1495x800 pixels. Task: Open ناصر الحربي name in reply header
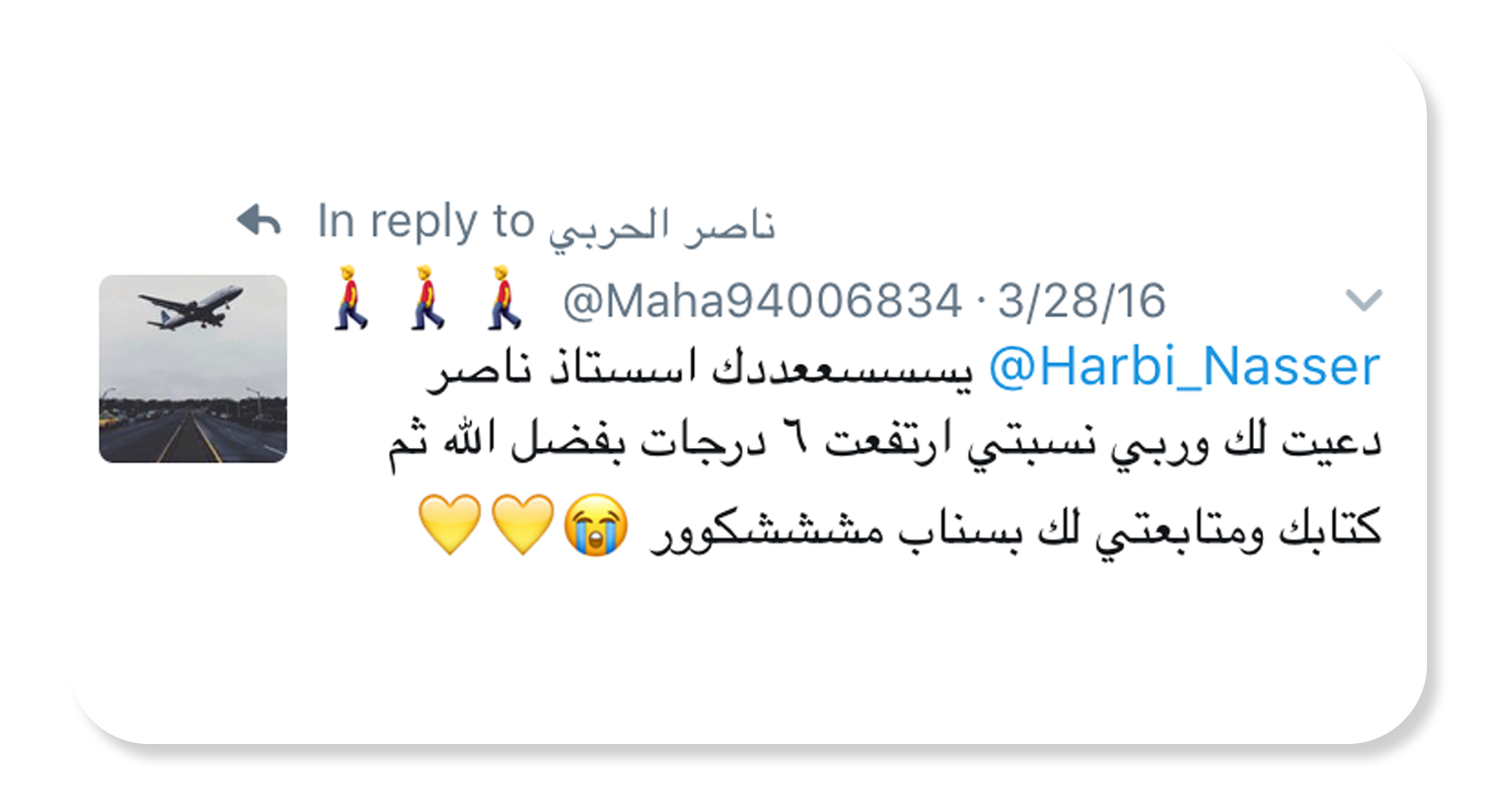[661, 225]
